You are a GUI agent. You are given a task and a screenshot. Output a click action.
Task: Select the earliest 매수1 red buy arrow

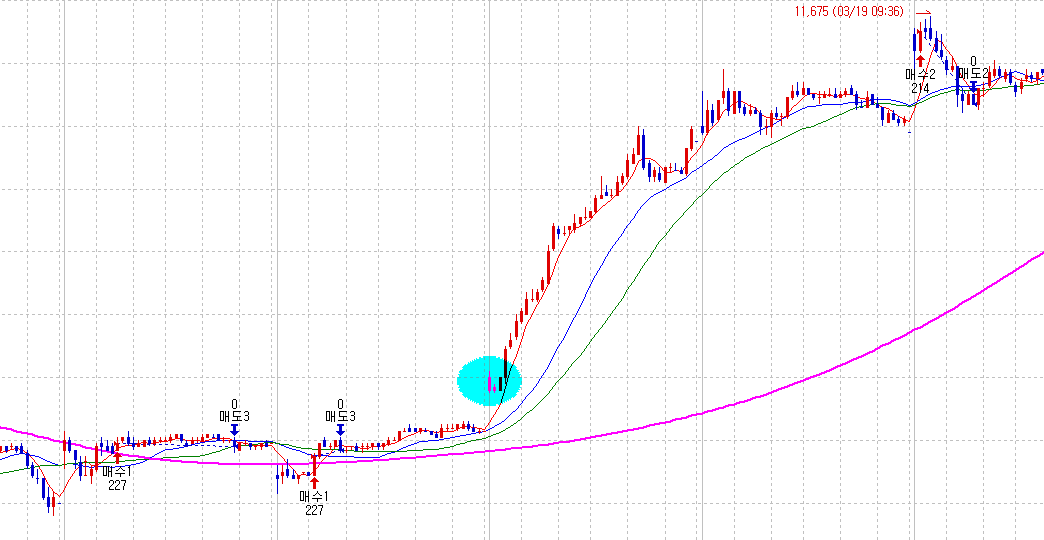tap(118, 457)
